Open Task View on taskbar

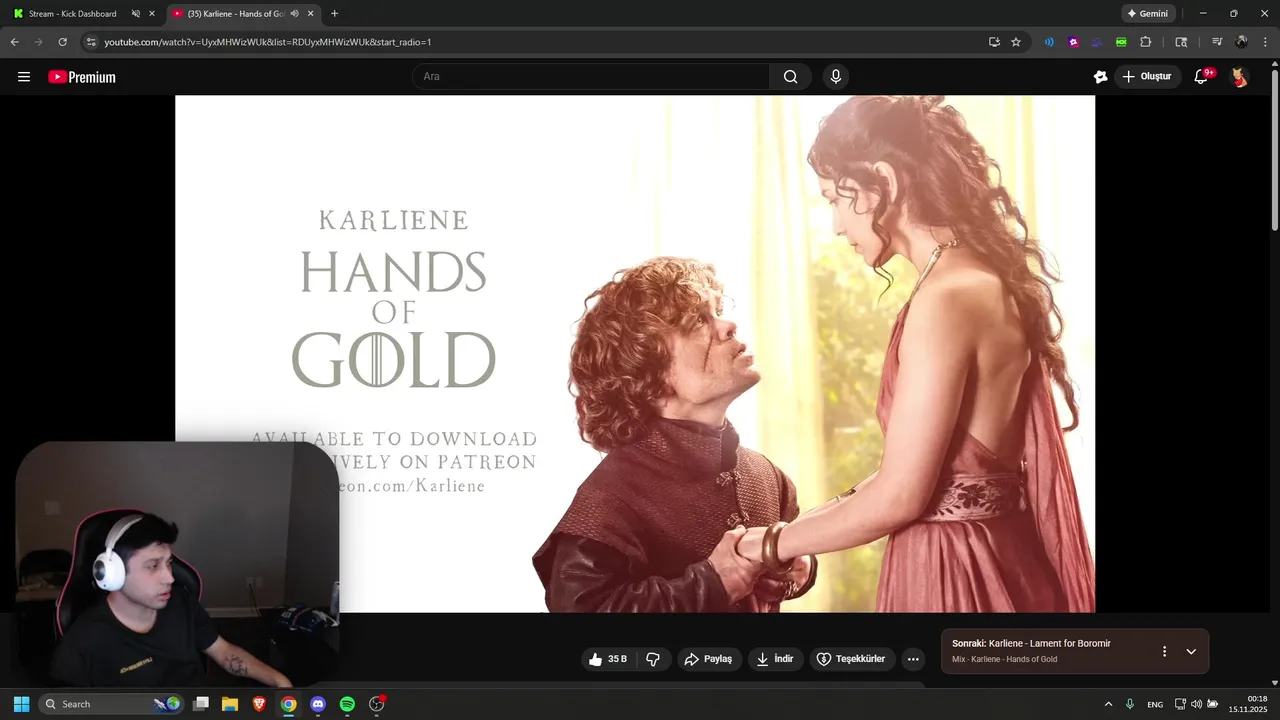[x=201, y=704]
